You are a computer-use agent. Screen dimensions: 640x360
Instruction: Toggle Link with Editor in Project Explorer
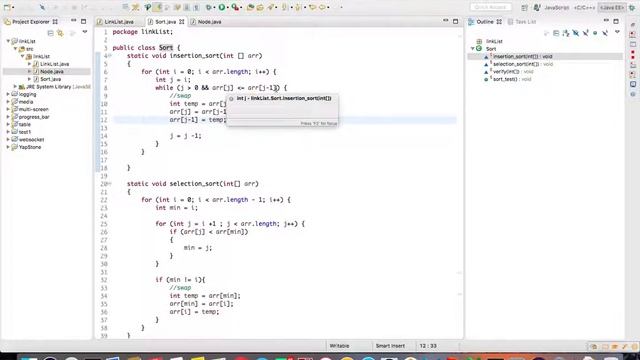point(60,33)
